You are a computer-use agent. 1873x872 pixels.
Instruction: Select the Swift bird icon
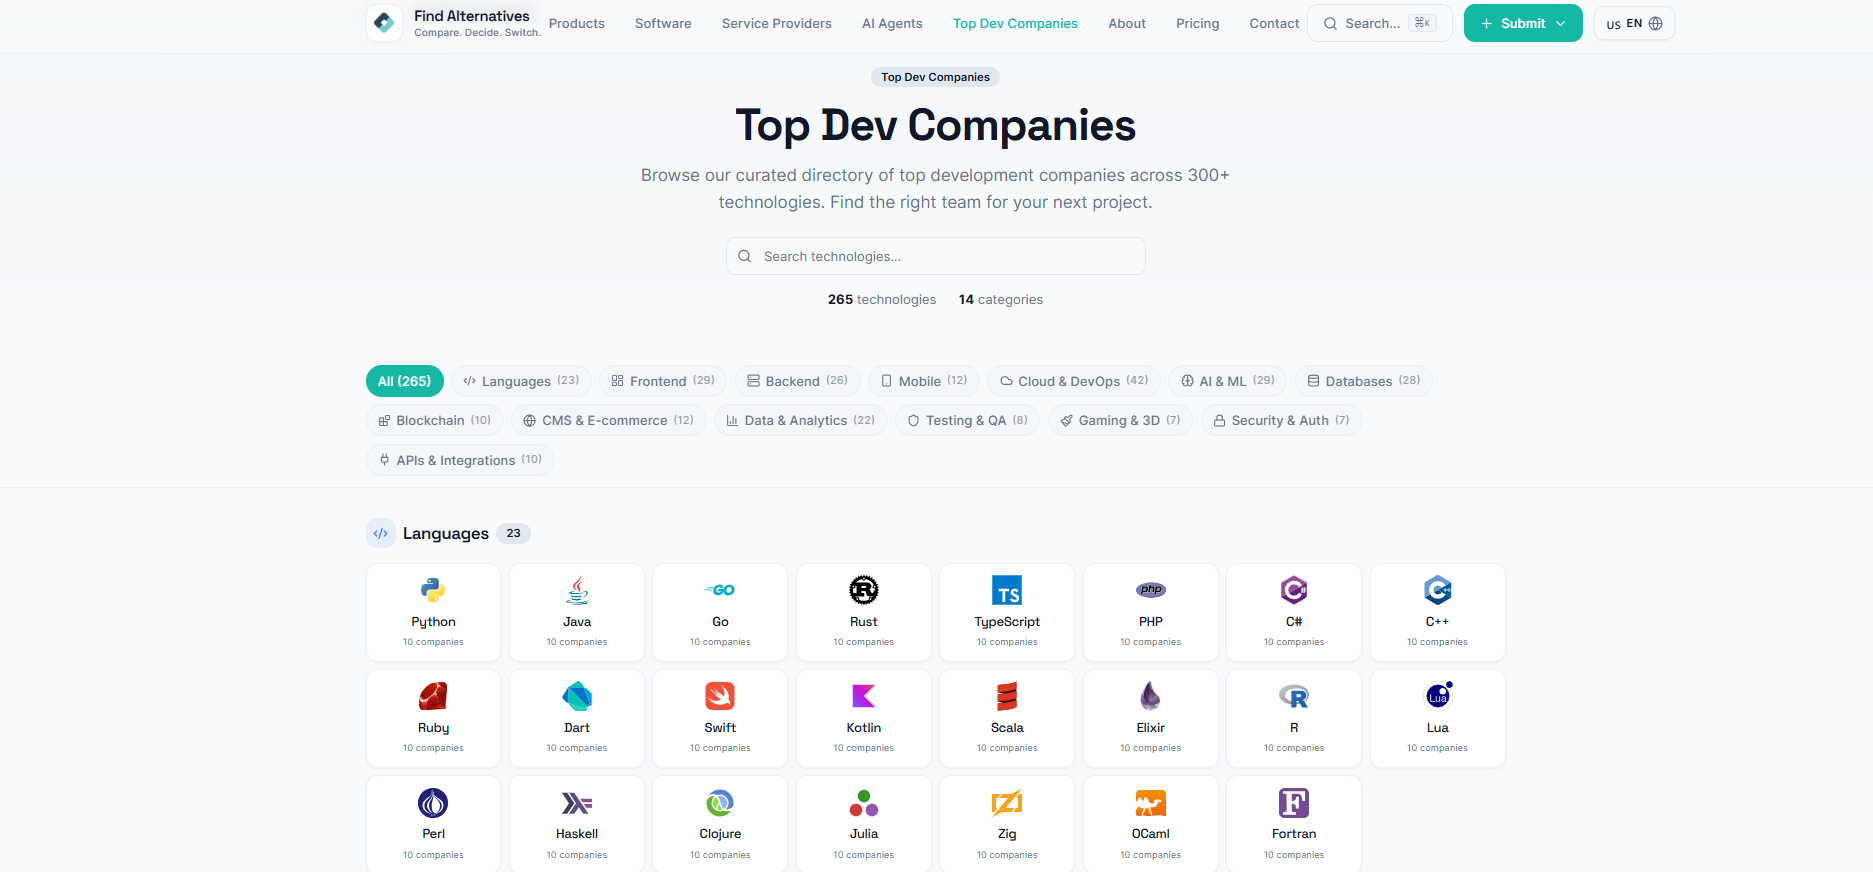tap(720, 696)
